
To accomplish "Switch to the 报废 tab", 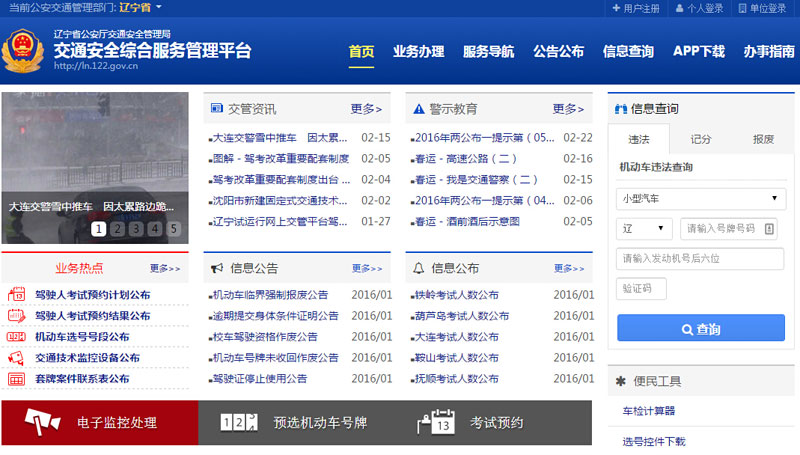I will (x=763, y=139).
